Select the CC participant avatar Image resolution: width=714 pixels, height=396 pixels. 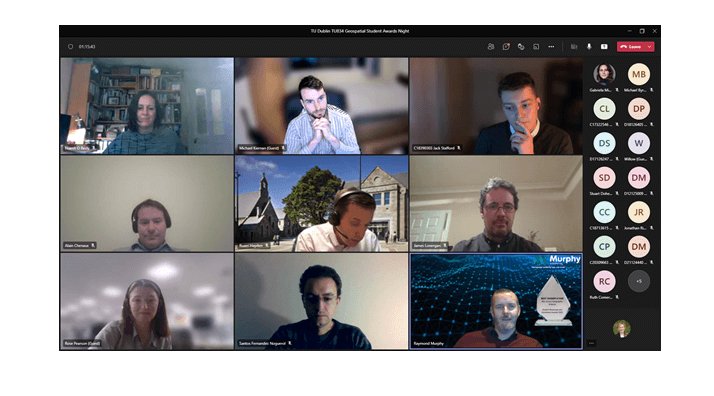coord(604,212)
